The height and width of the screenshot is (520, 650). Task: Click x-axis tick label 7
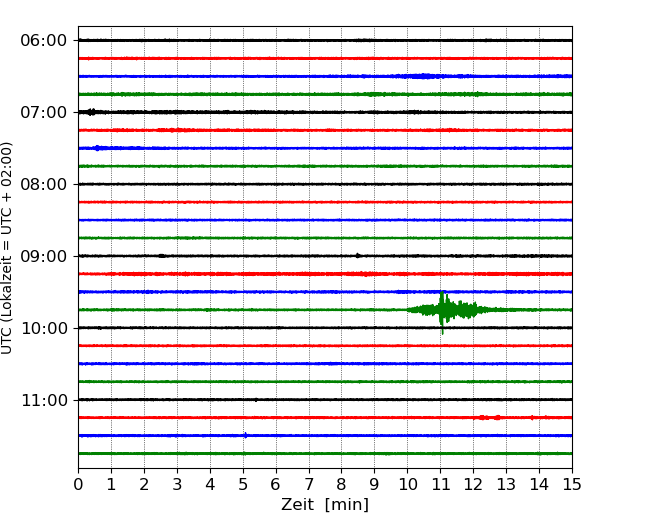[x=309, y=484]
